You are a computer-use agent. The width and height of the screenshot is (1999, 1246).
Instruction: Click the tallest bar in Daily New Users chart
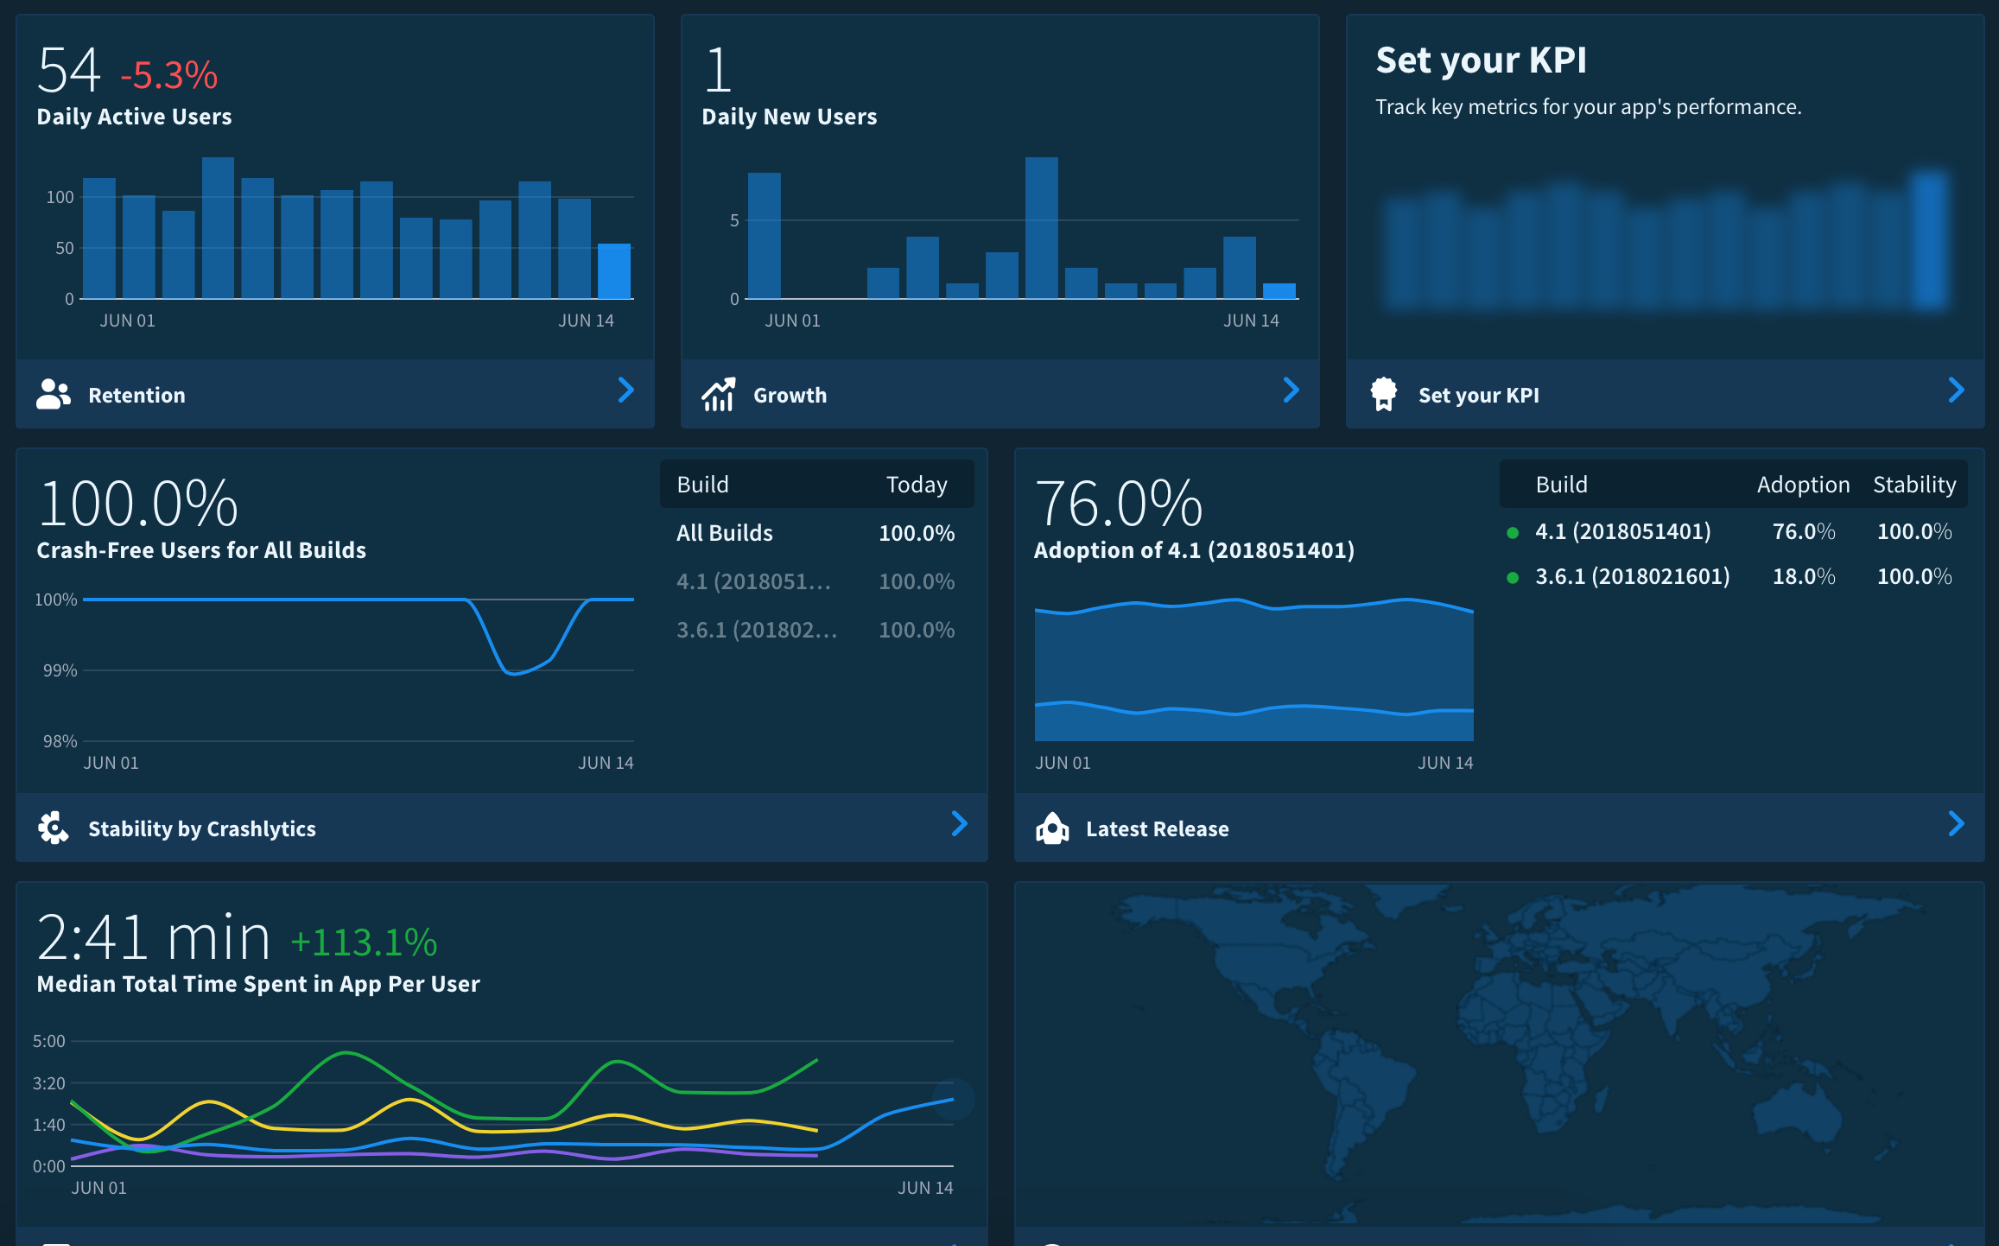(1041, 228)
